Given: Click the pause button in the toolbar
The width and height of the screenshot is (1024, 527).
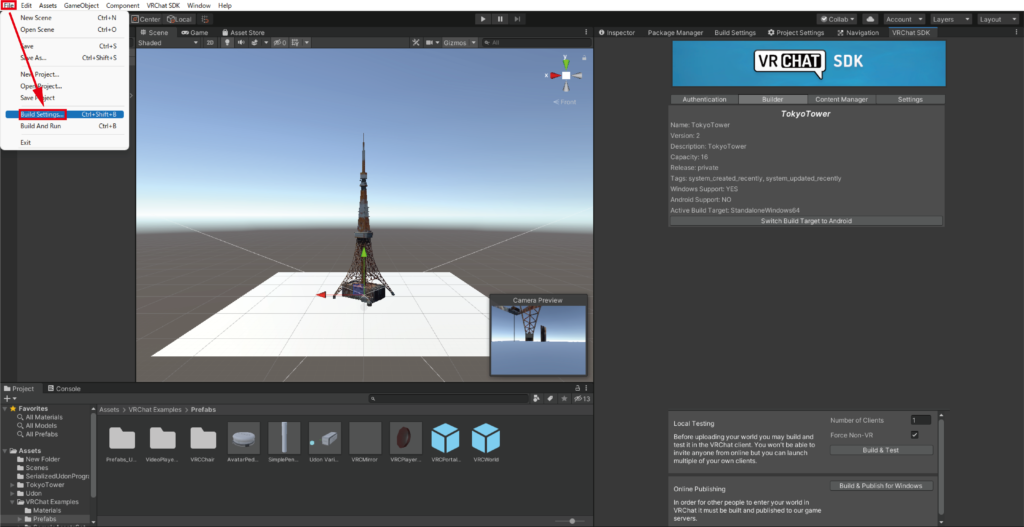Looking at the screenshot, I should tap(500, 19).
